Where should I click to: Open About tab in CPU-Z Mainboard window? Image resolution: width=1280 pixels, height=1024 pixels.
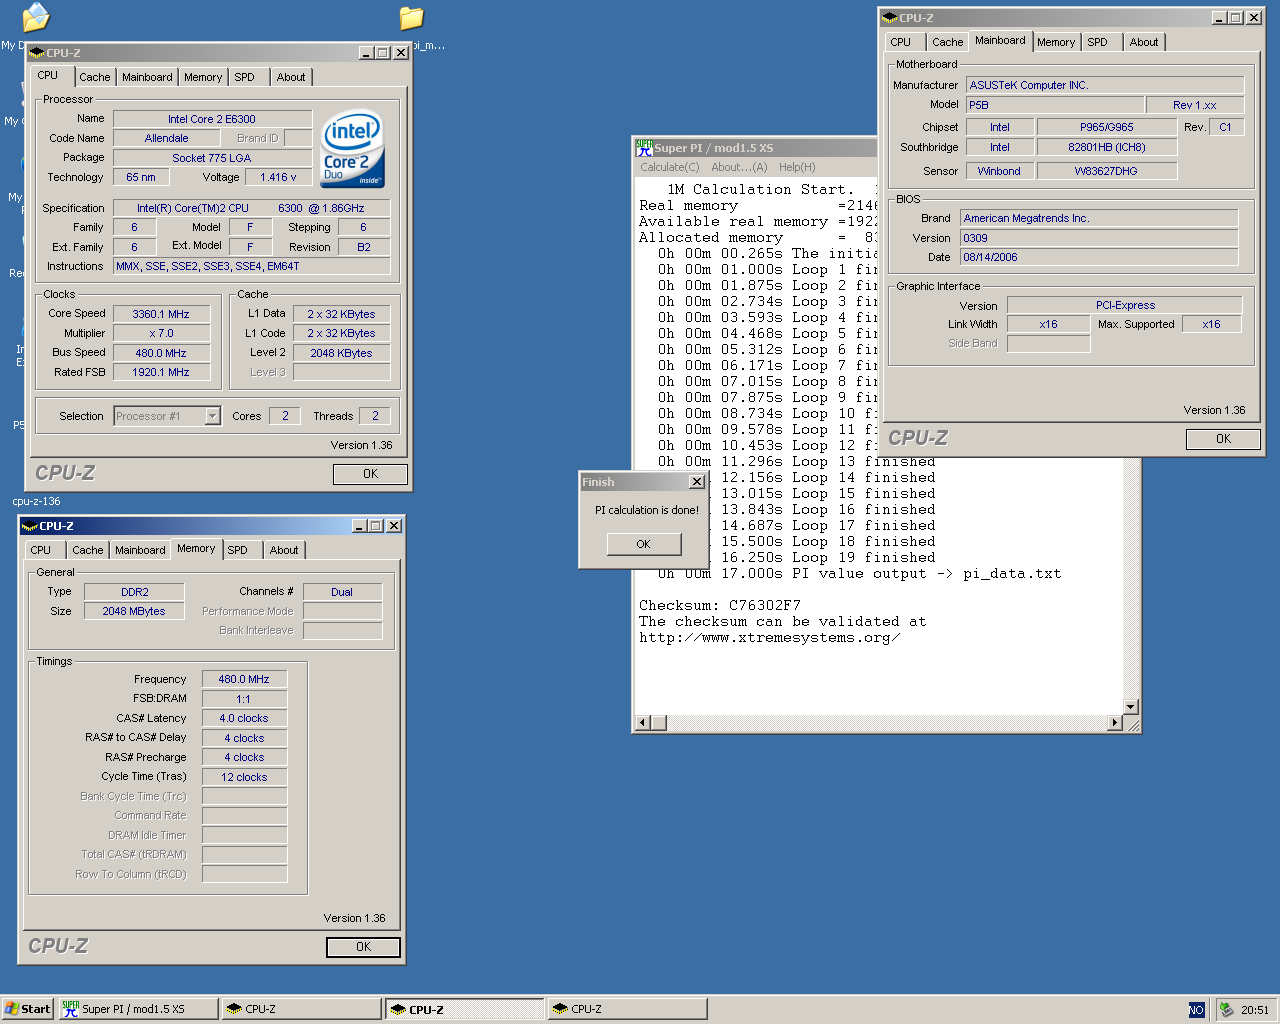pos(1144,42)
